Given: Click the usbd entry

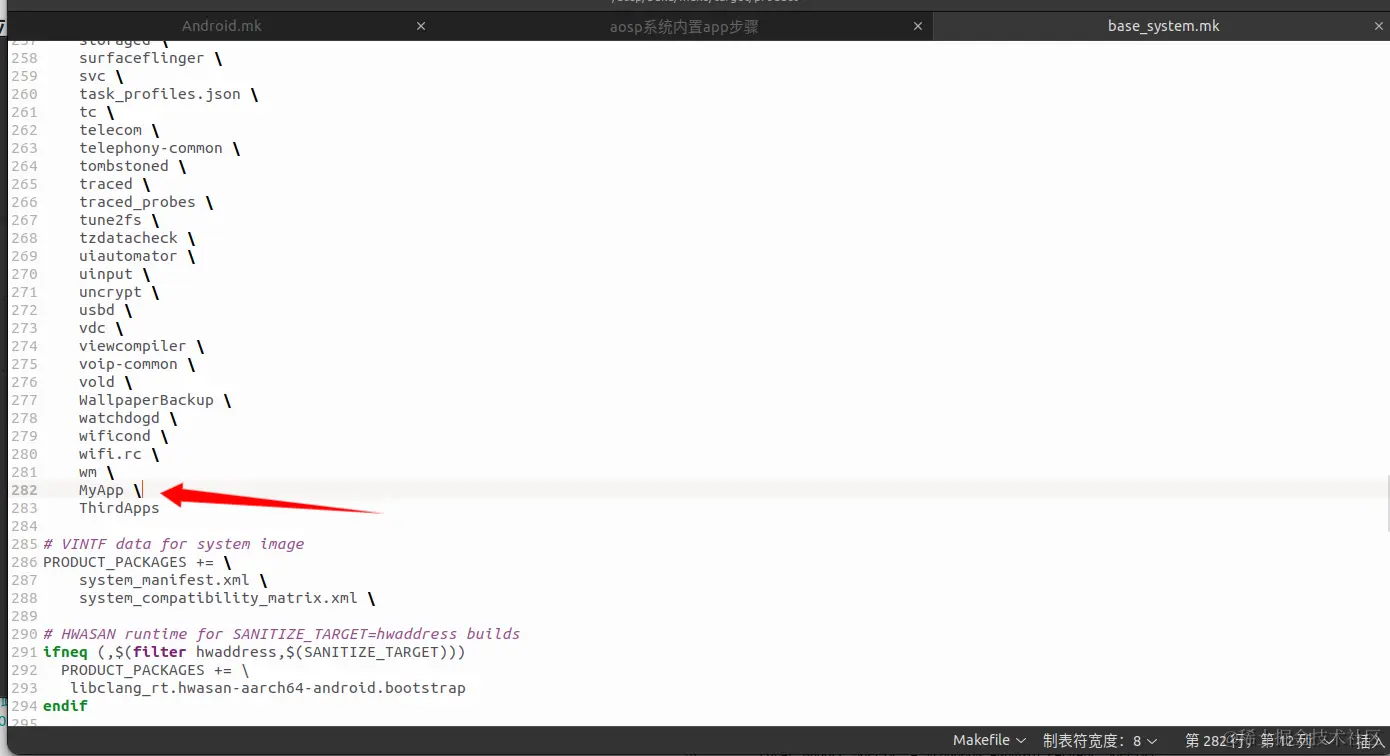Looking at the screenshot, I should (97, 310).
